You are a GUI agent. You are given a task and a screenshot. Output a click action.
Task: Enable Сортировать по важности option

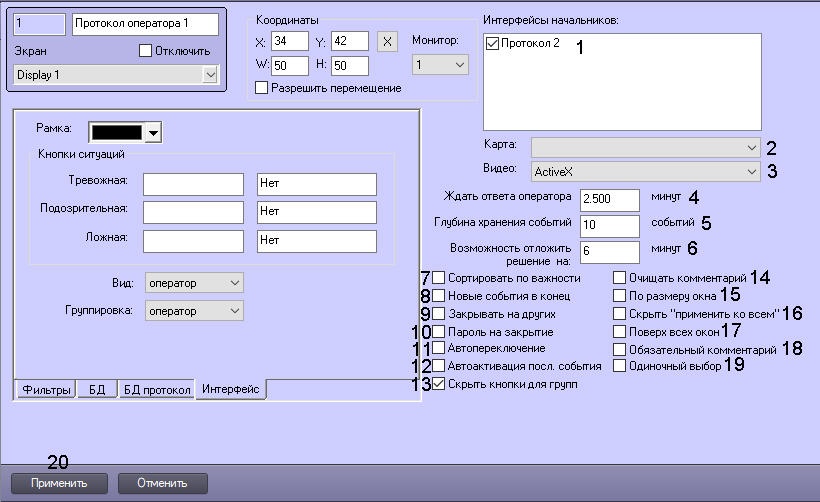[x=440, y=277]
